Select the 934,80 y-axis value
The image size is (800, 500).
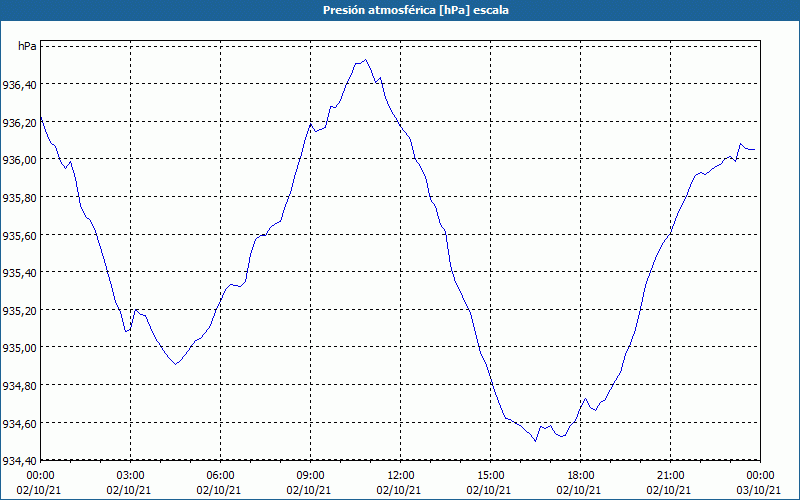(19, 386)
